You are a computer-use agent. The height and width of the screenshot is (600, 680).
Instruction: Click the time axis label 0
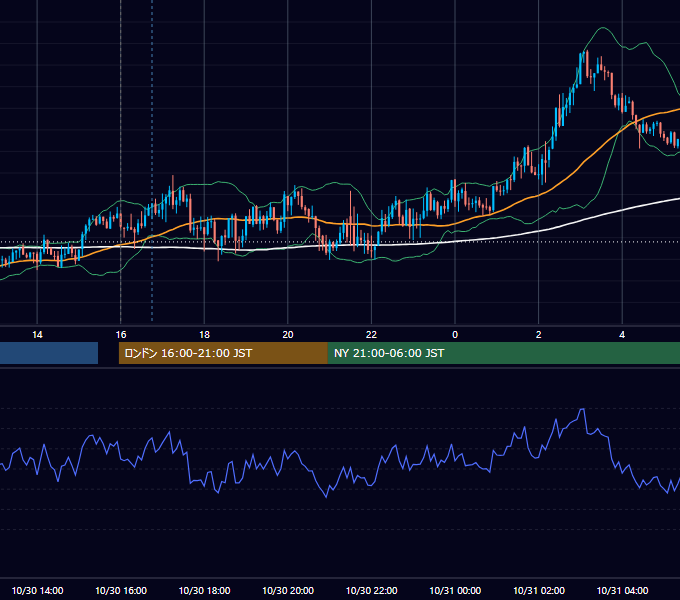point(455,335)
